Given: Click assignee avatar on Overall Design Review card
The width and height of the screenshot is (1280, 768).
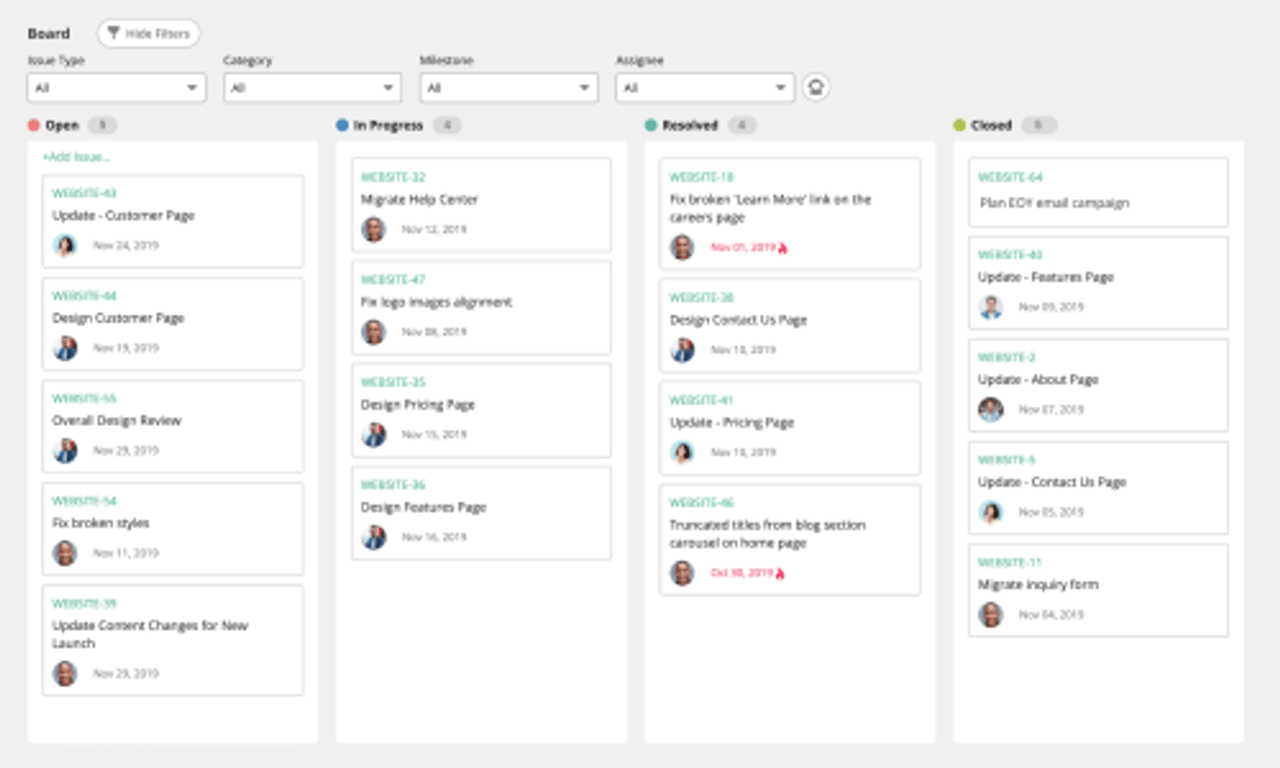Looking at the screenshot, I should [x=65, y=451].
